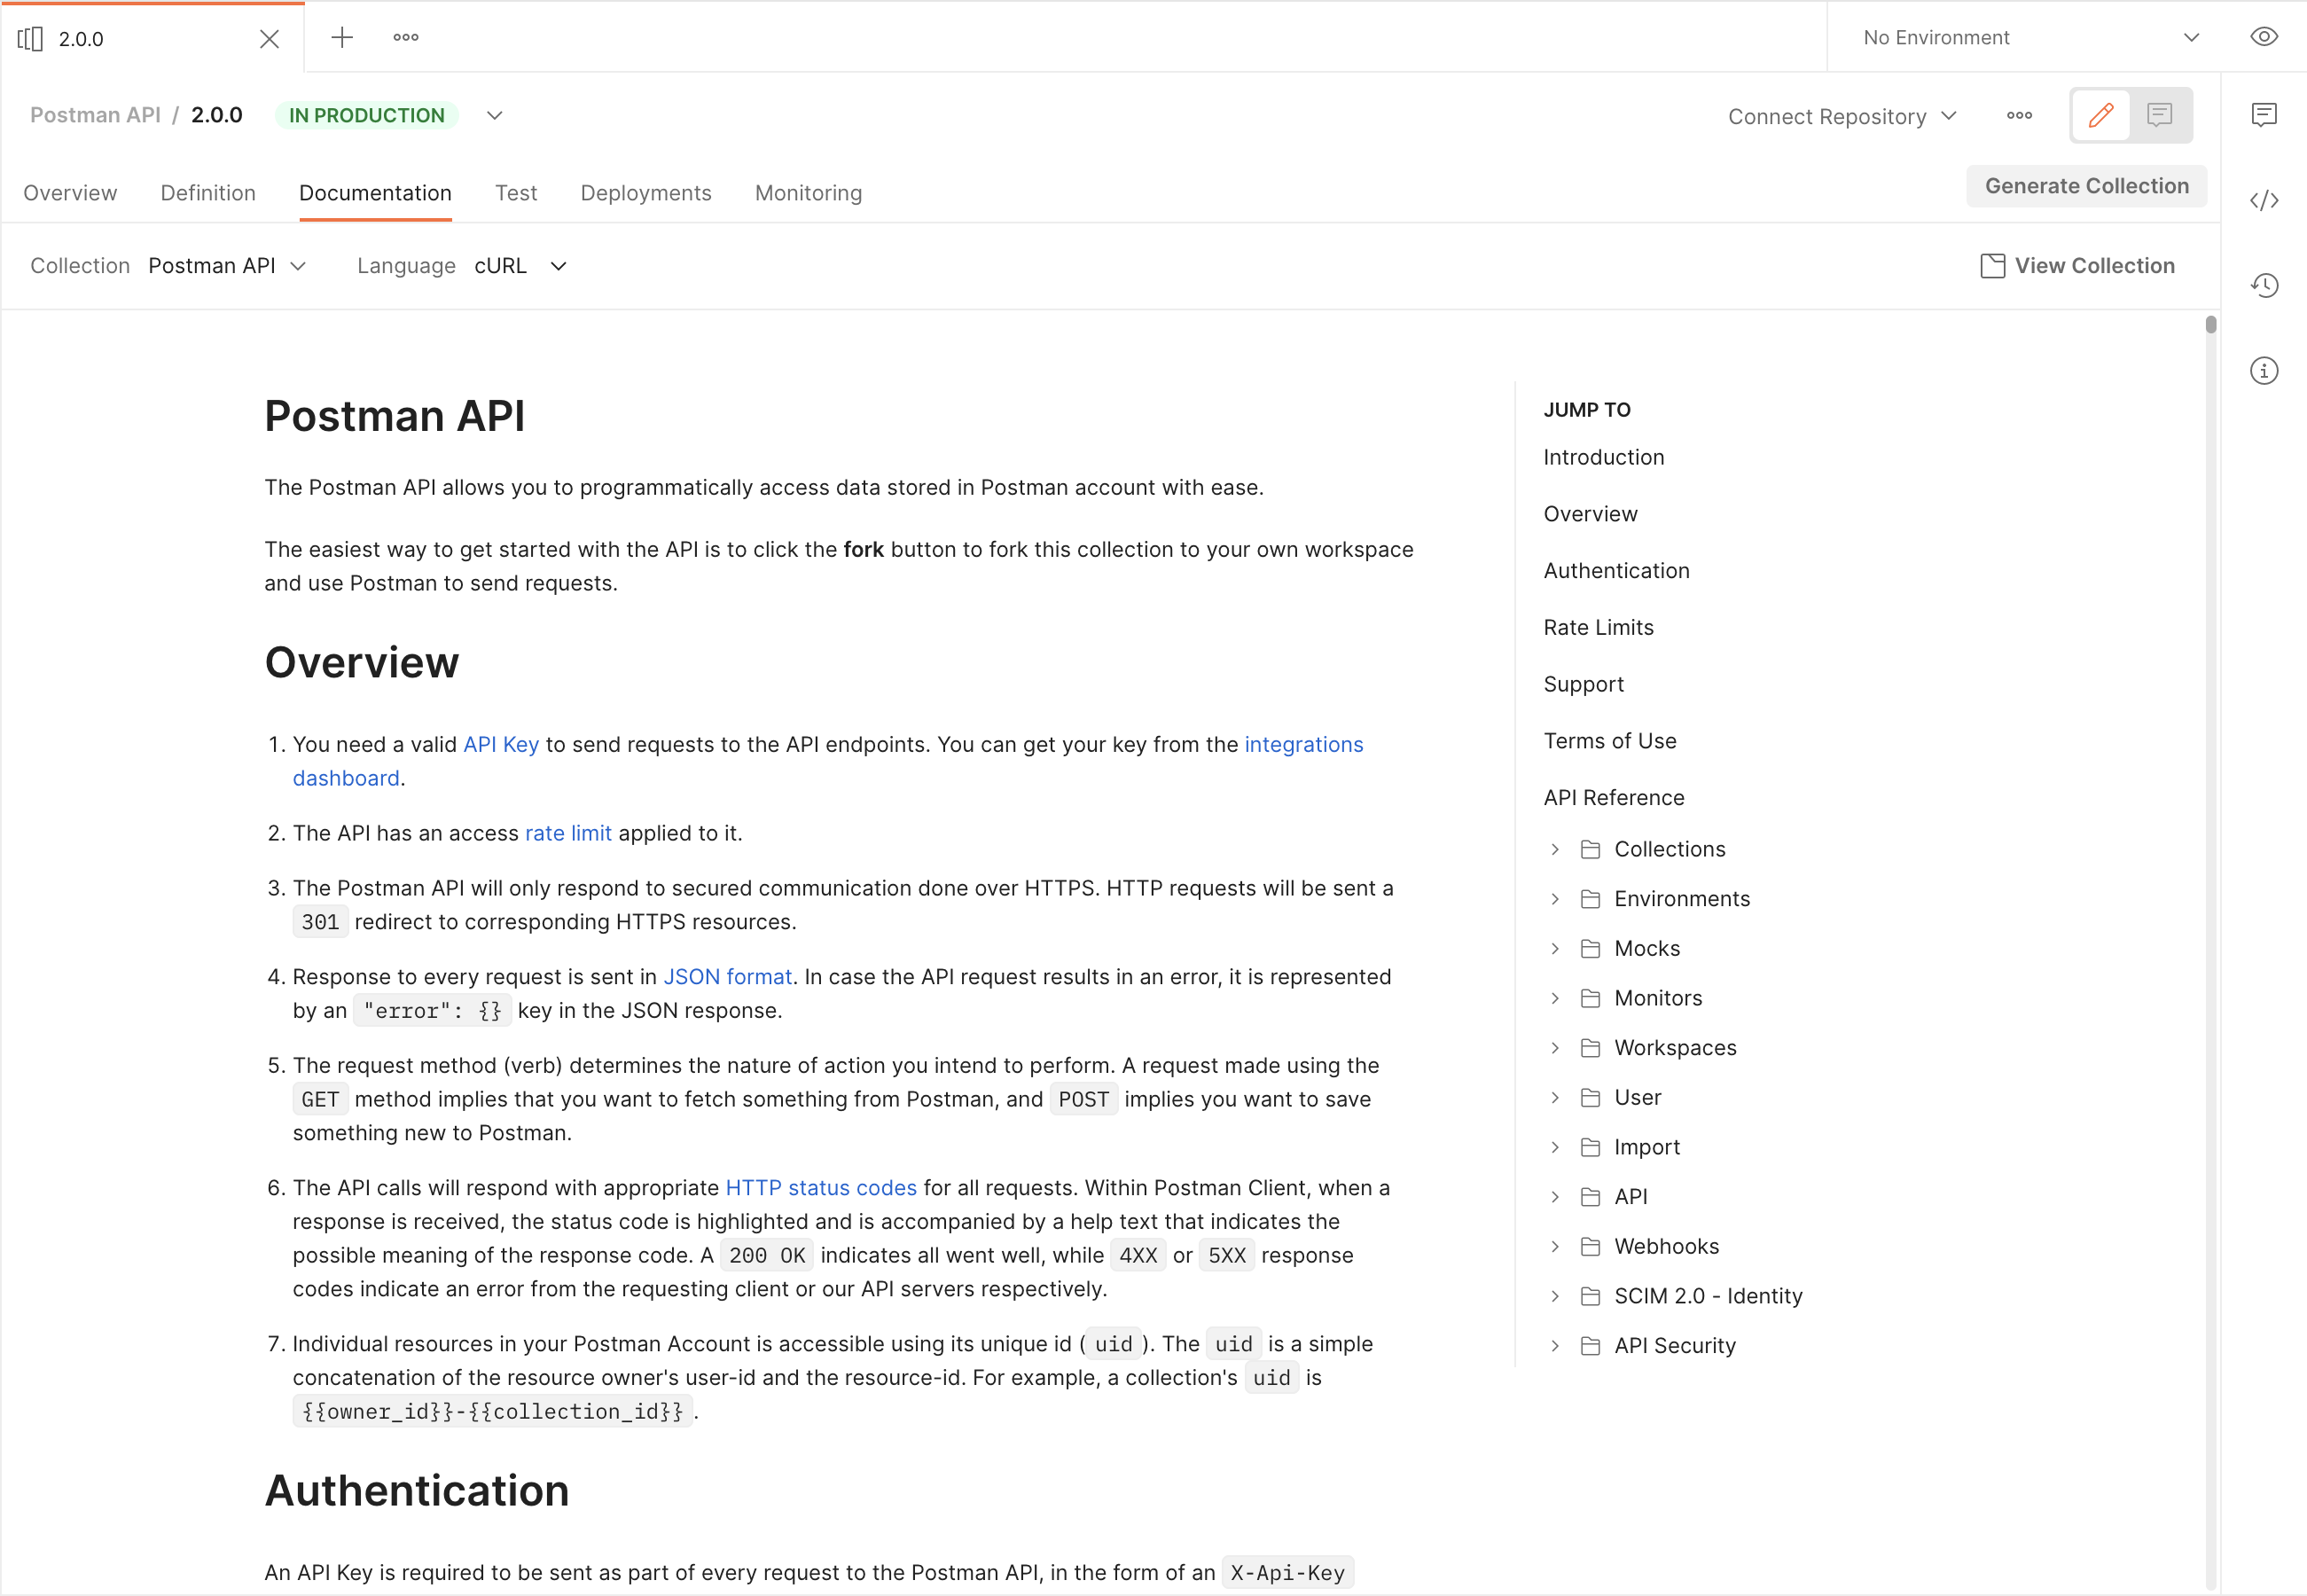Click the Connect Repository dropdown

1839,114
